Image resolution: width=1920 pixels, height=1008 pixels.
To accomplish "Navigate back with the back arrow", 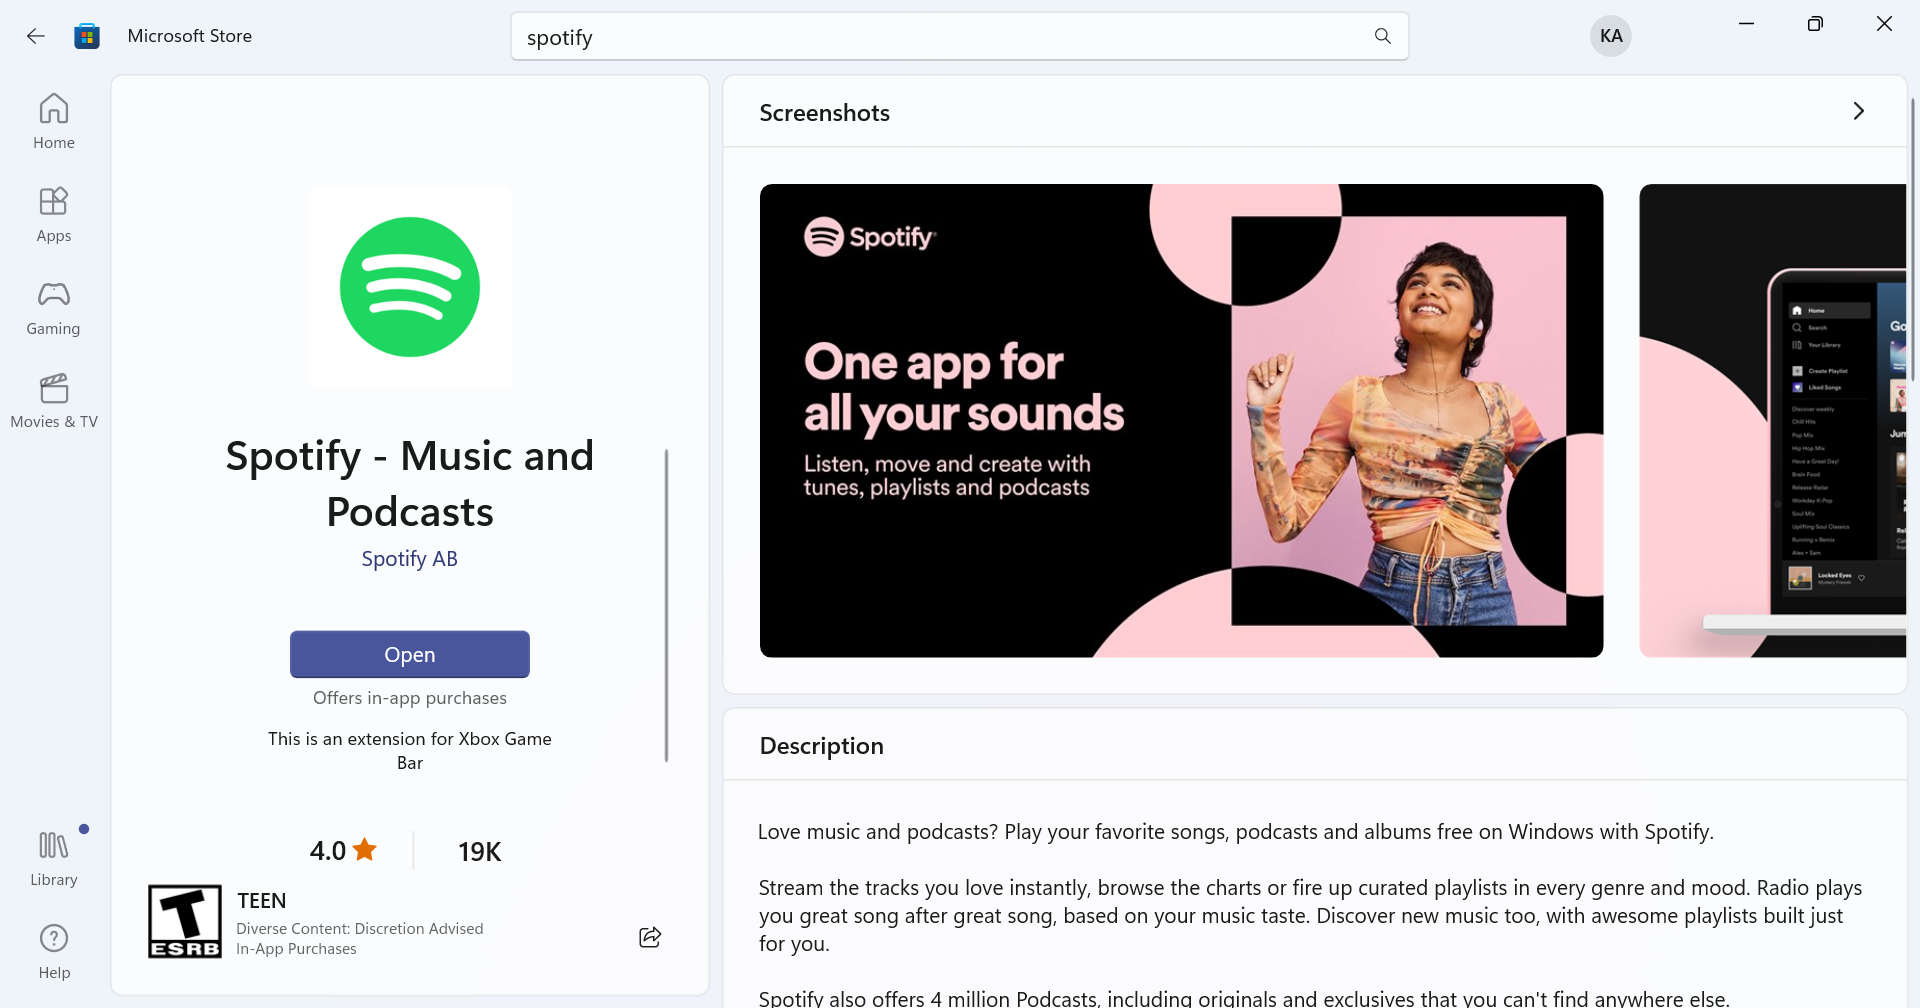I will click(x=36, y=35).
